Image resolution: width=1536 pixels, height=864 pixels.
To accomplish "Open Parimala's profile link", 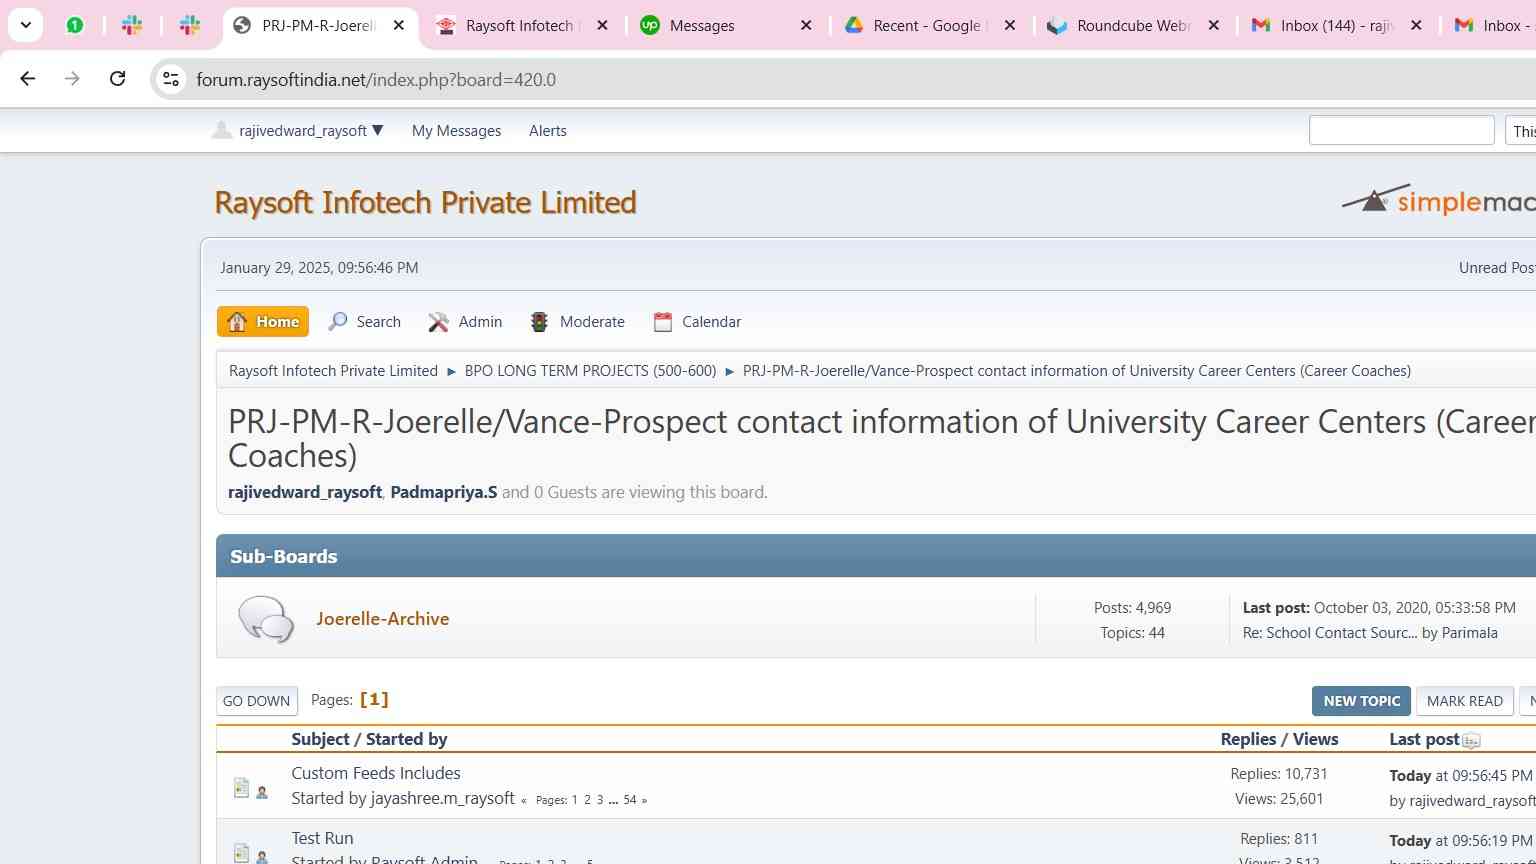I will [1469, 633].
